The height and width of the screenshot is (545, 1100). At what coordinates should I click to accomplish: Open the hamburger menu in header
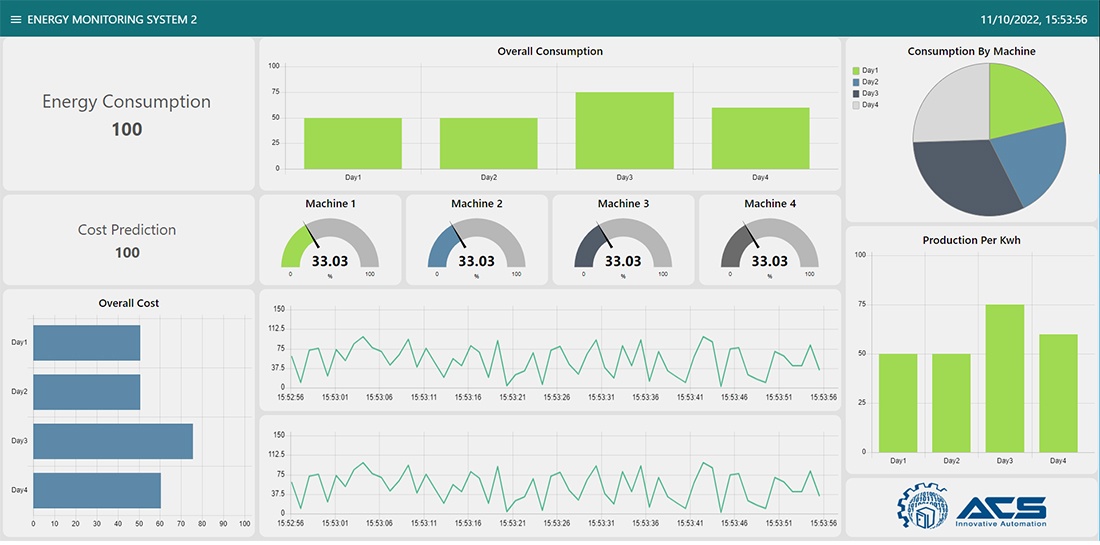coord(15,19)
